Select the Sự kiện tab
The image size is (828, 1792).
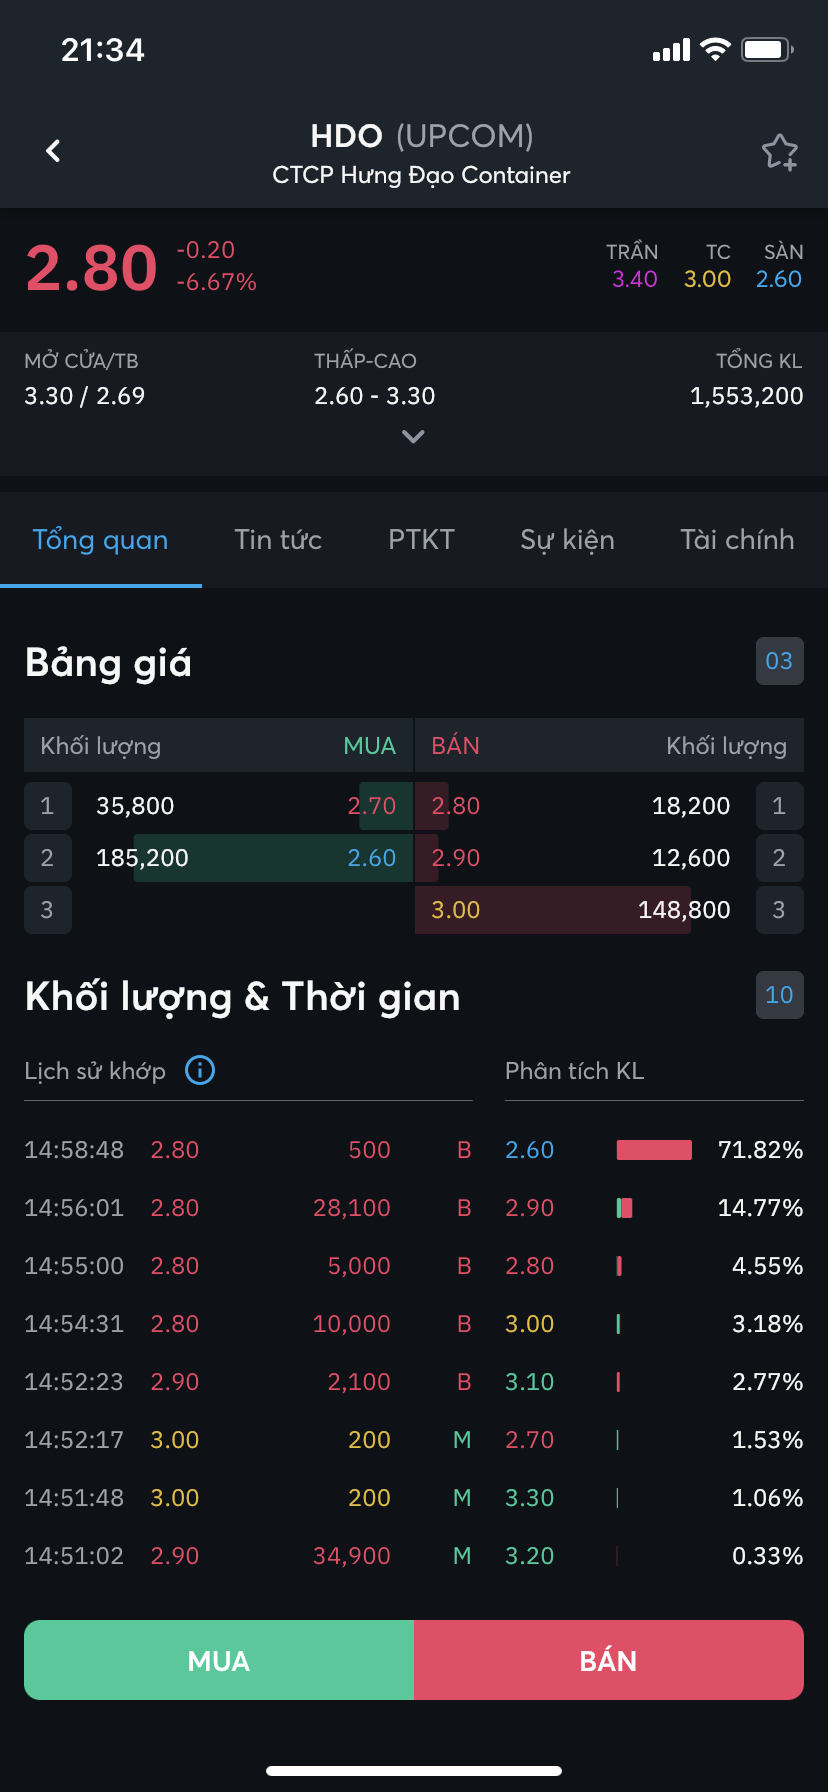[567, 540]
